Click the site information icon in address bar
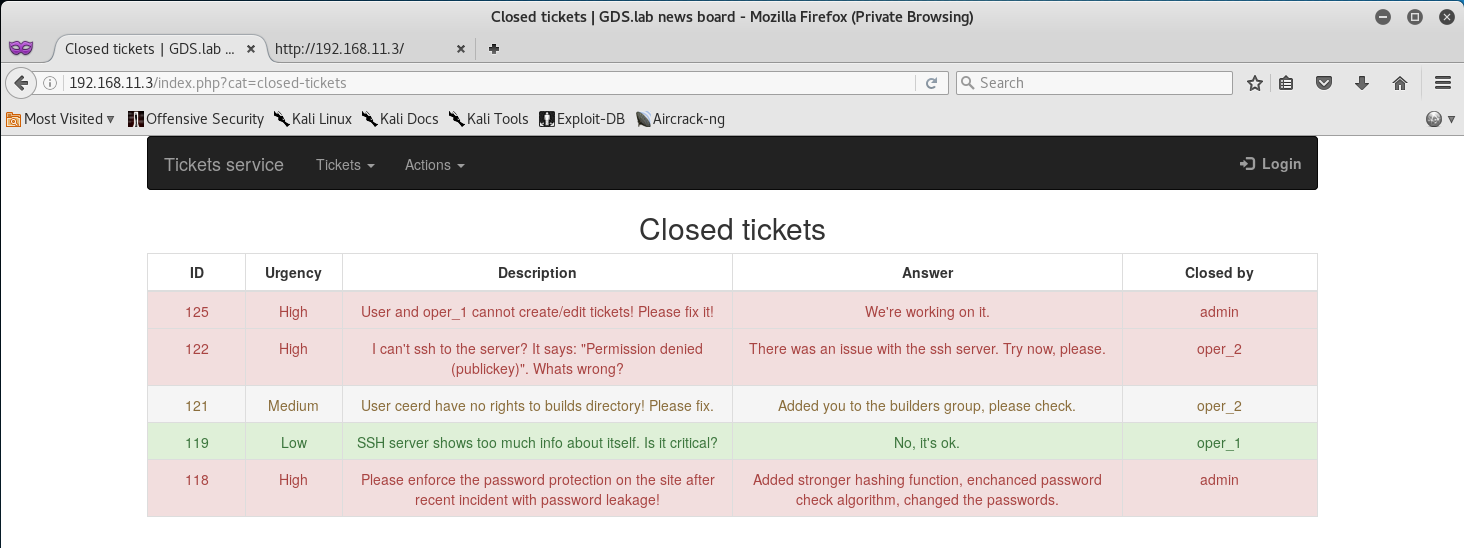This screenshot has height=548, width=1464. coord(49,83)
